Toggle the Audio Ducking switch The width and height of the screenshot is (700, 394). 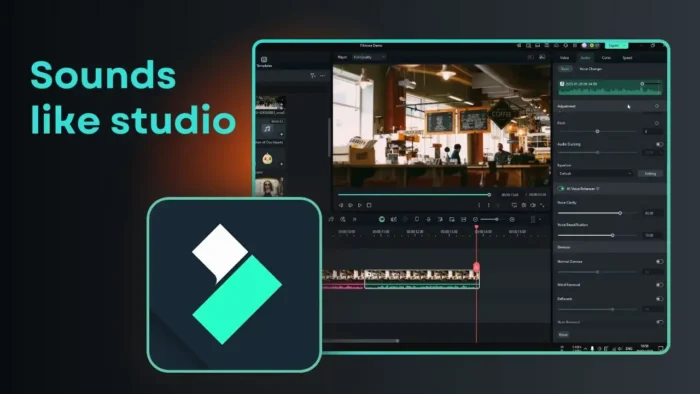pyautogui.click(x=659, y=144)
